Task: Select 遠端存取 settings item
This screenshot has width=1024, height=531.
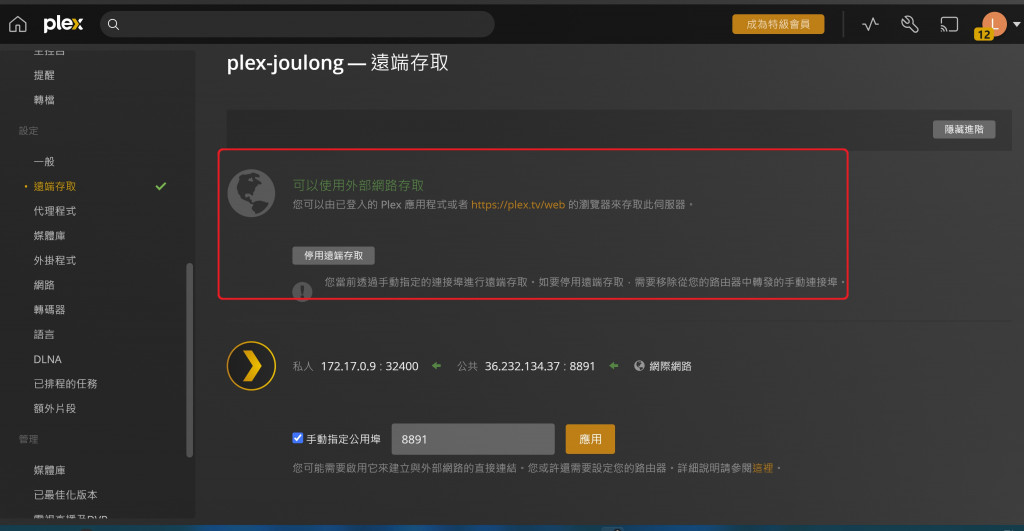Action: point(55,186)
